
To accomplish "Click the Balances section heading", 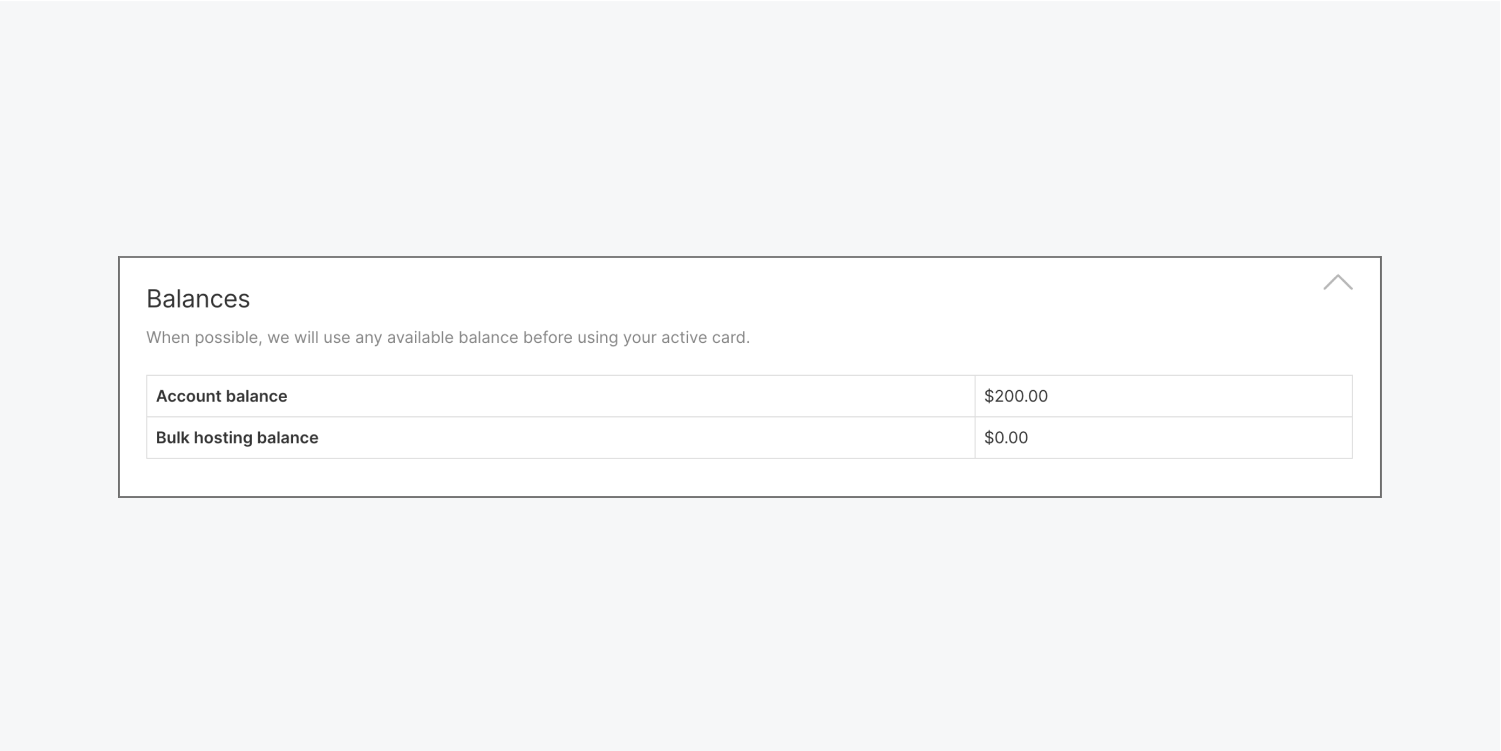I will pos(198,299).
